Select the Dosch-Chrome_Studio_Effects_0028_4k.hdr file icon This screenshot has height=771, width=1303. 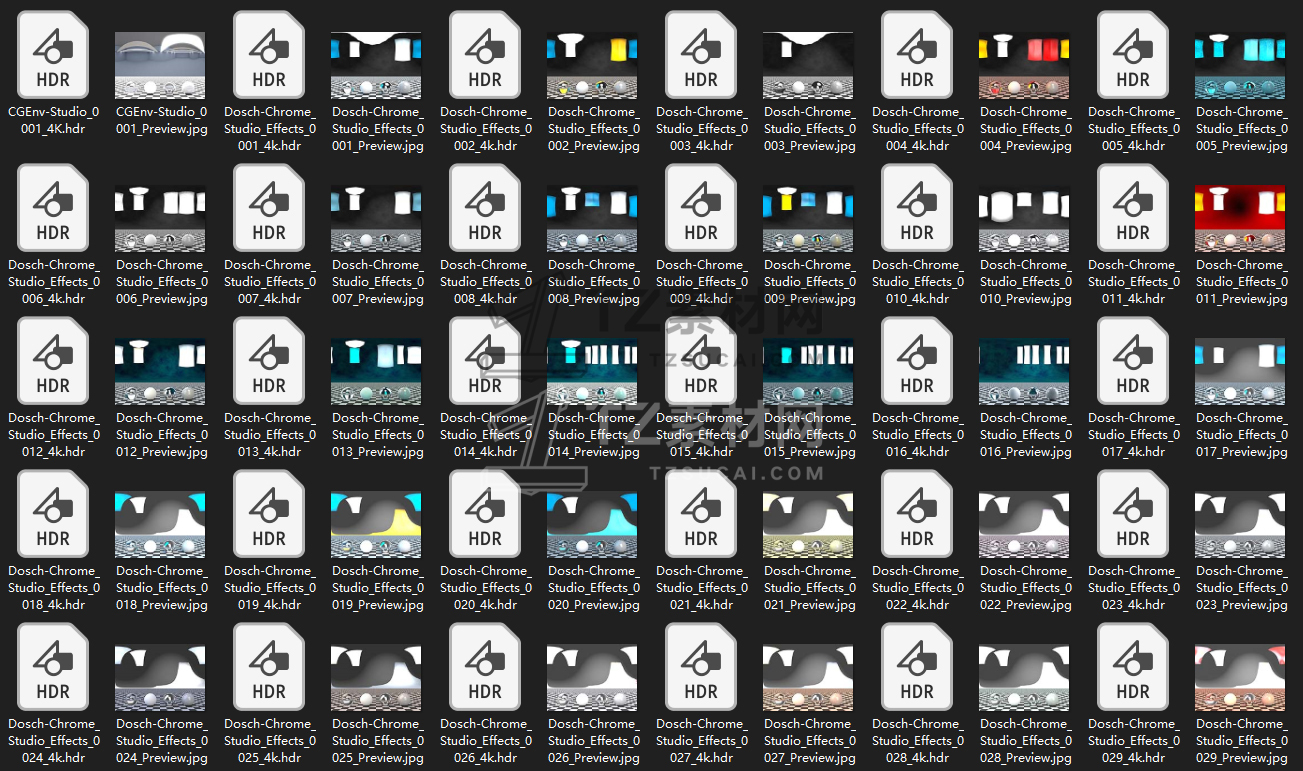(917, 667)
